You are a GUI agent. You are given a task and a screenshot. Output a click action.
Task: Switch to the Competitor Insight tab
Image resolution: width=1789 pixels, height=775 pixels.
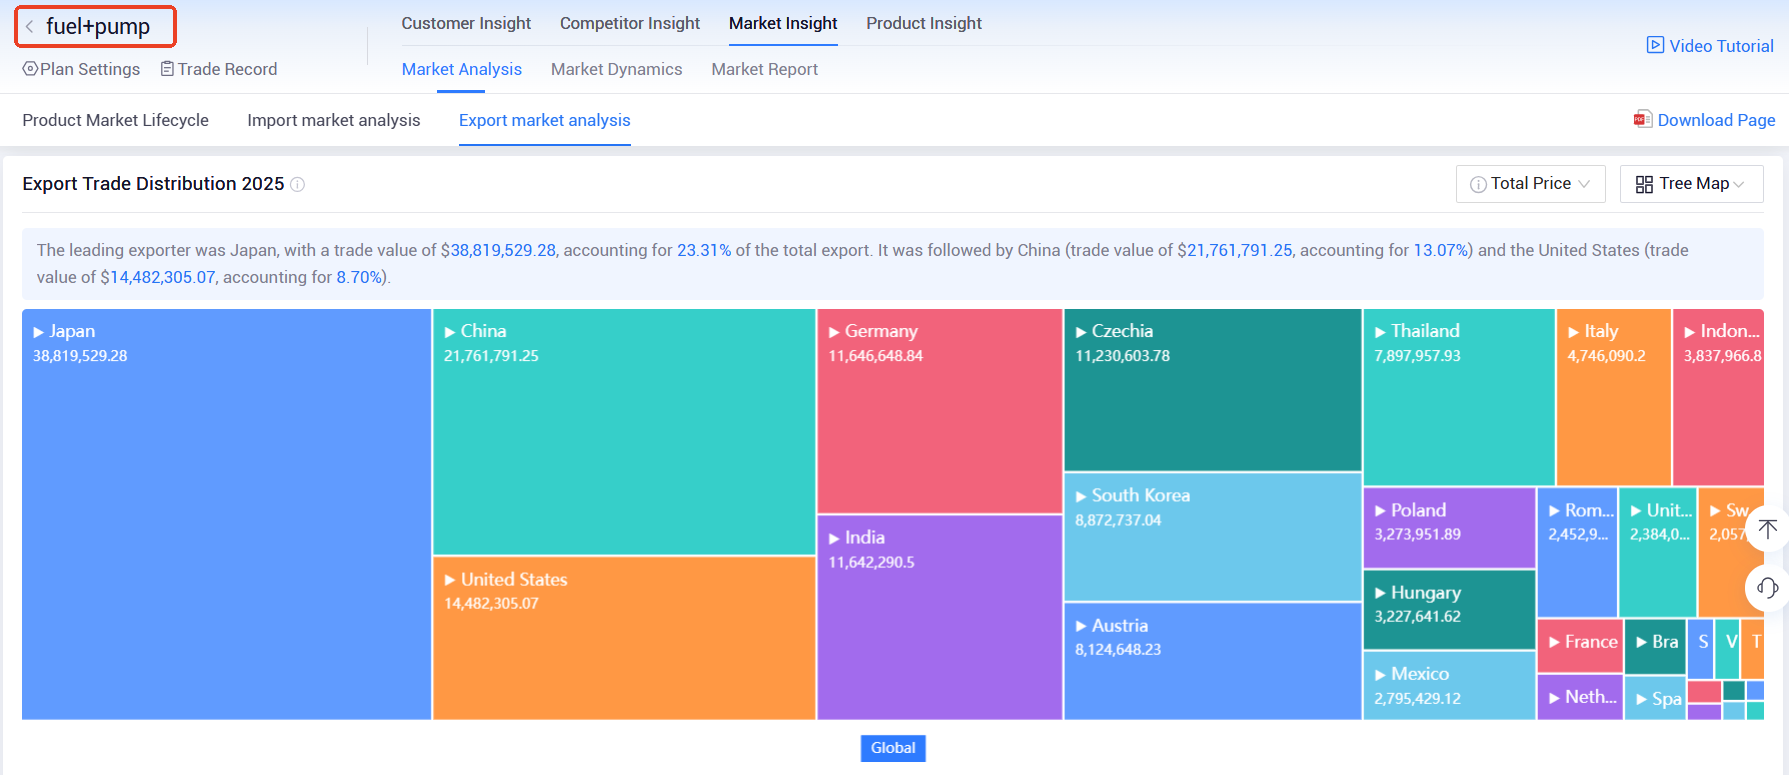tap(630, 23)
